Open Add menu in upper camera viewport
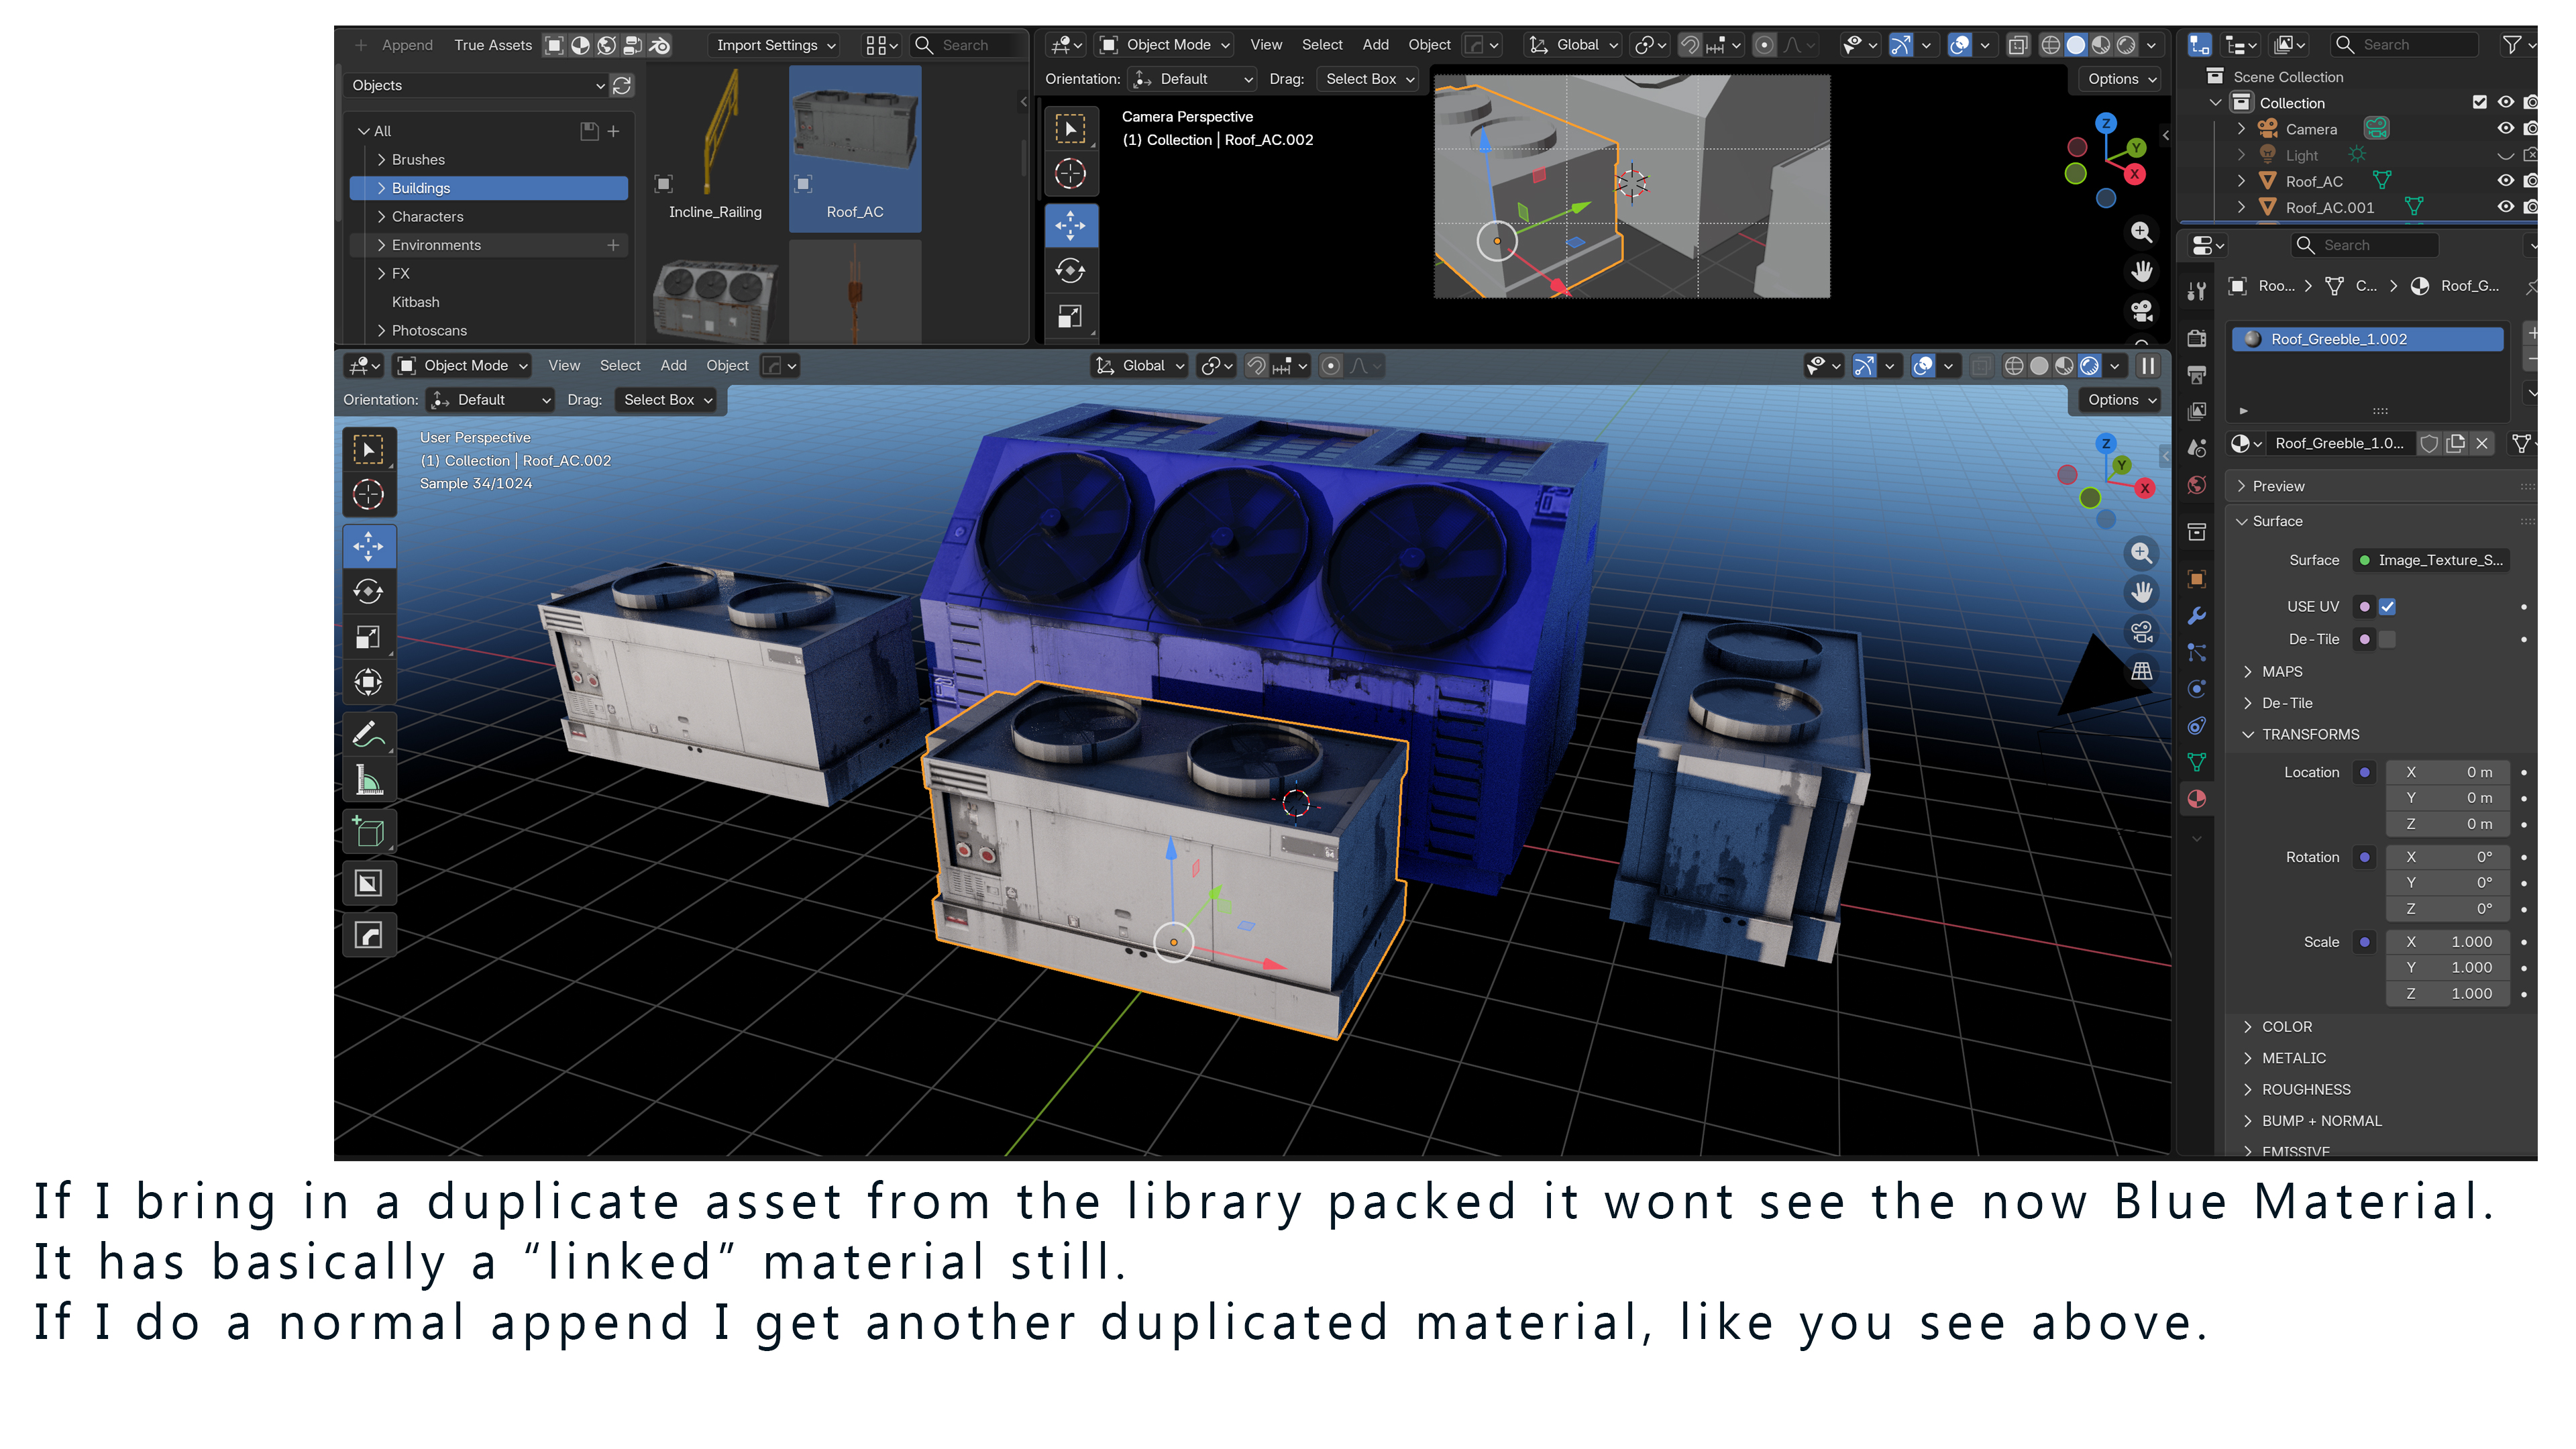Image resolution: width=2576 pixels, height=1449 pixels. pyautogui.click(x=1375, y=45)
